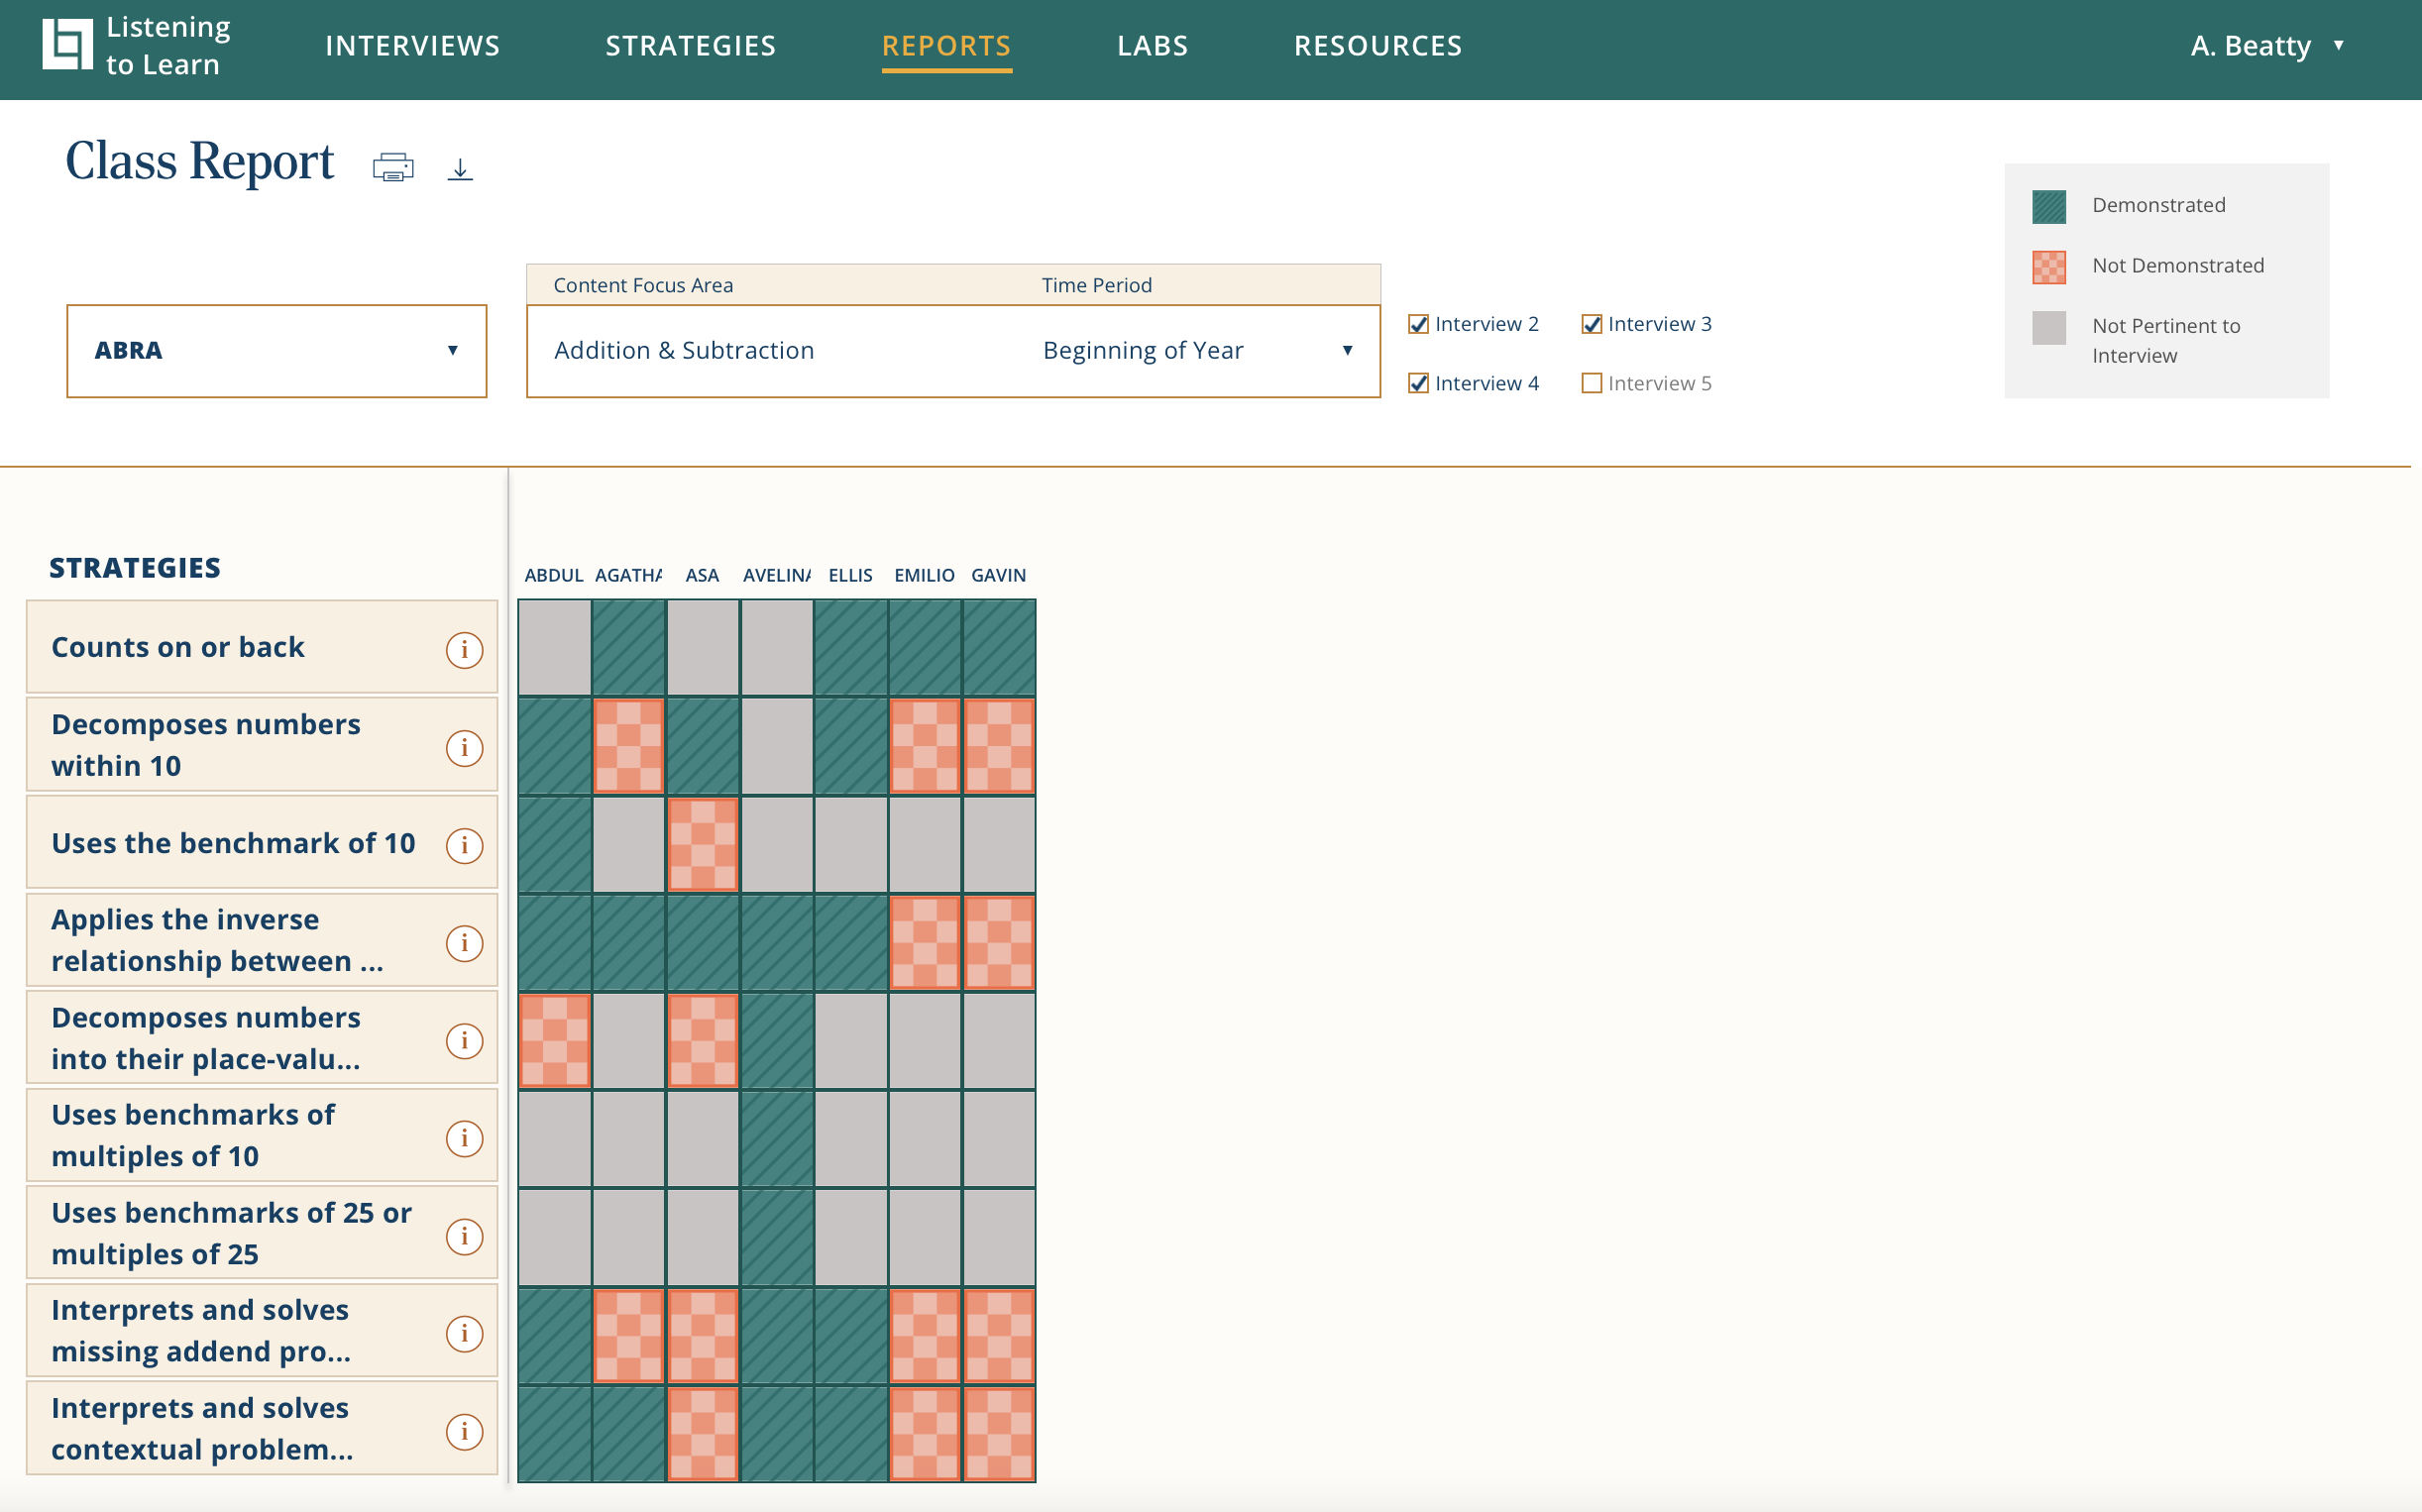Click the print report icon

393,167
